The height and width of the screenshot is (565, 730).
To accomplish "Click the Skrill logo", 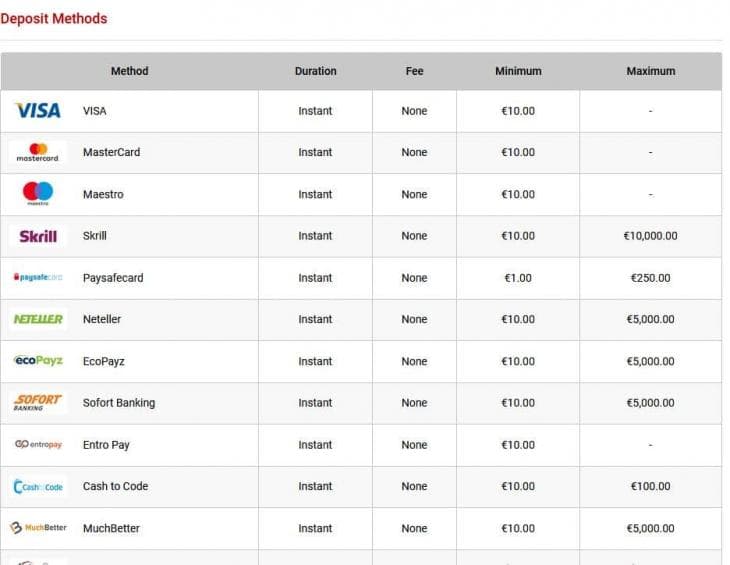I will (x=38, y=236).
